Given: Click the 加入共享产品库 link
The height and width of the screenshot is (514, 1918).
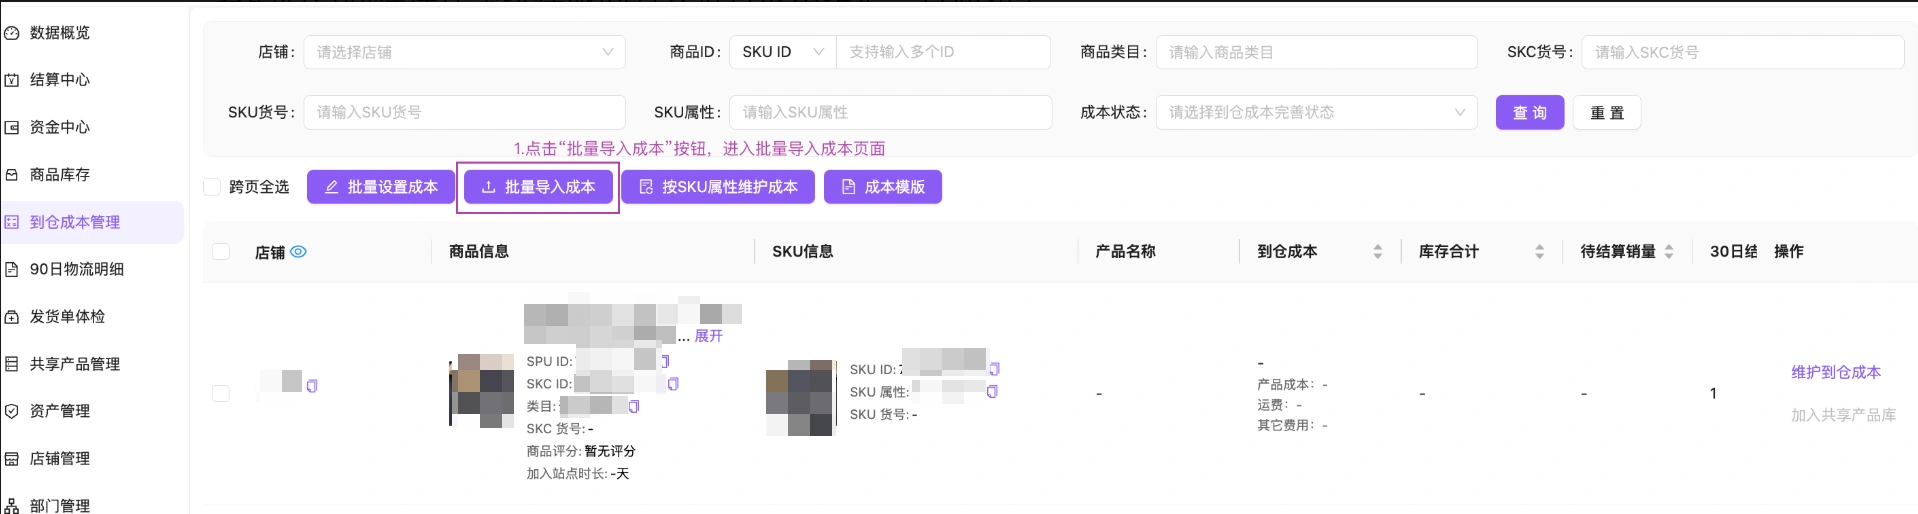Looking at the screenshot, I should click(1843, 415).
